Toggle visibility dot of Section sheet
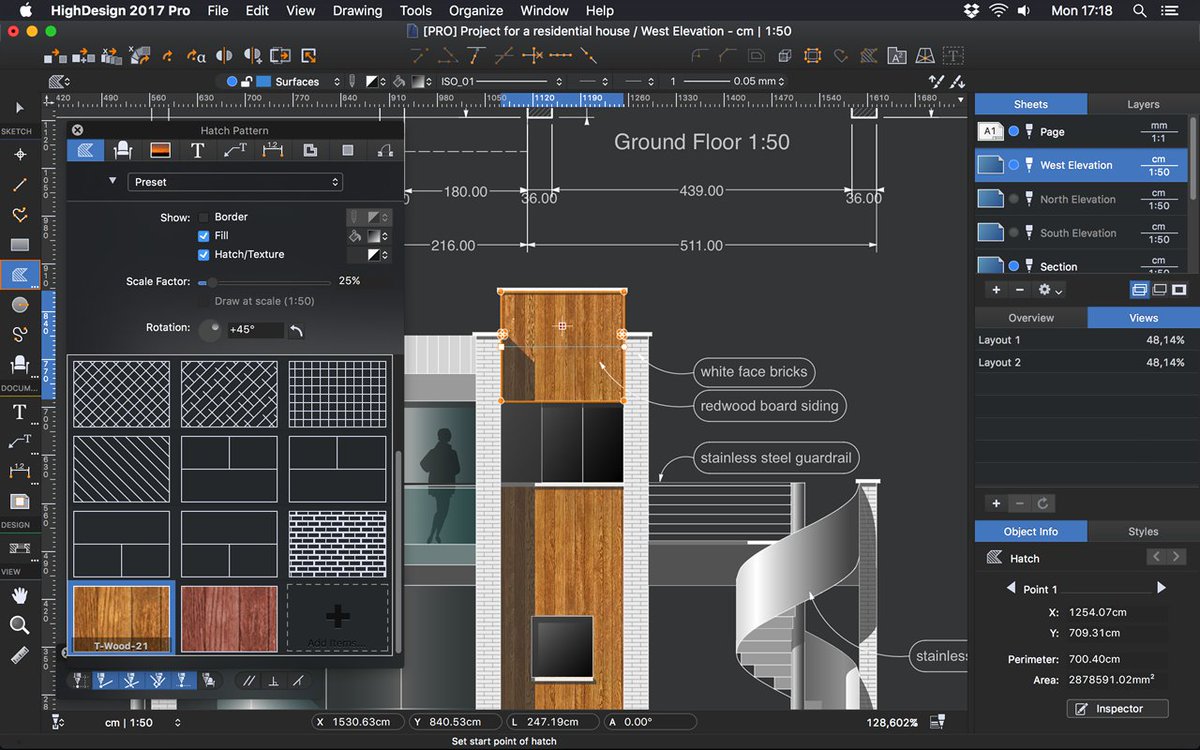Screen dimensions: 1200x750 pyautogui.click(x=1013, y=267)
